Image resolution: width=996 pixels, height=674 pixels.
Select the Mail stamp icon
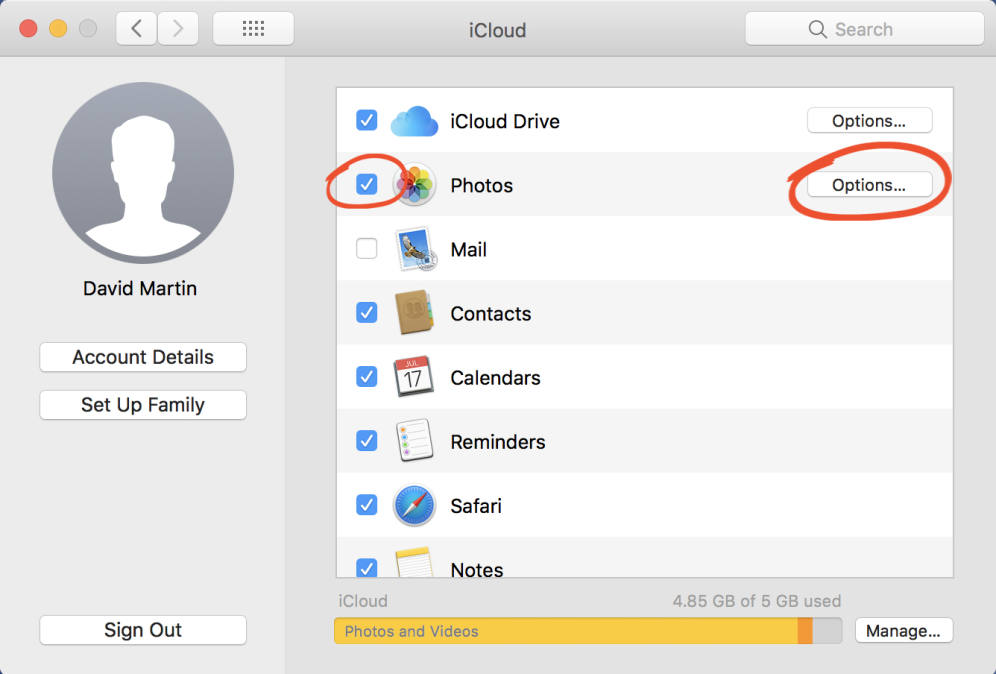coord(415,249)
